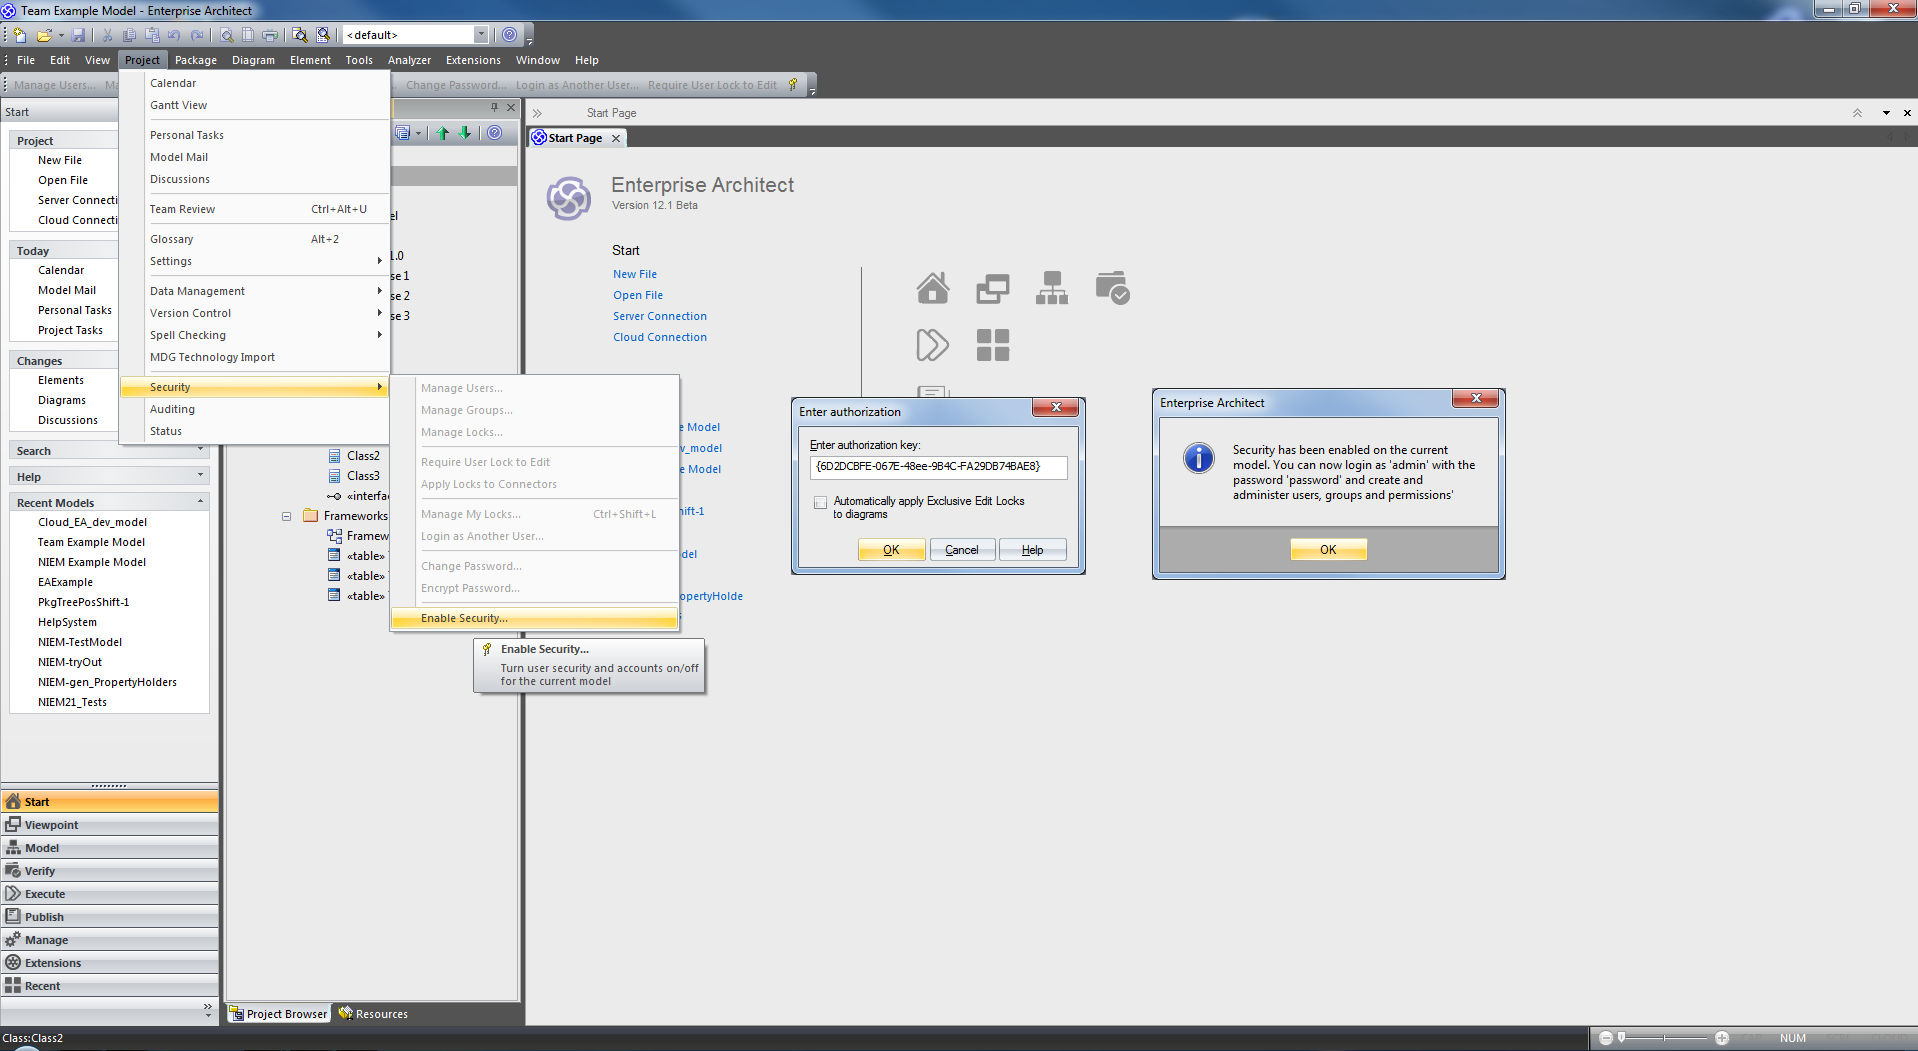The image size is (1918, 1051).
Task: Click the New Project toolbar icon
Action: click(x=20, y=35)
